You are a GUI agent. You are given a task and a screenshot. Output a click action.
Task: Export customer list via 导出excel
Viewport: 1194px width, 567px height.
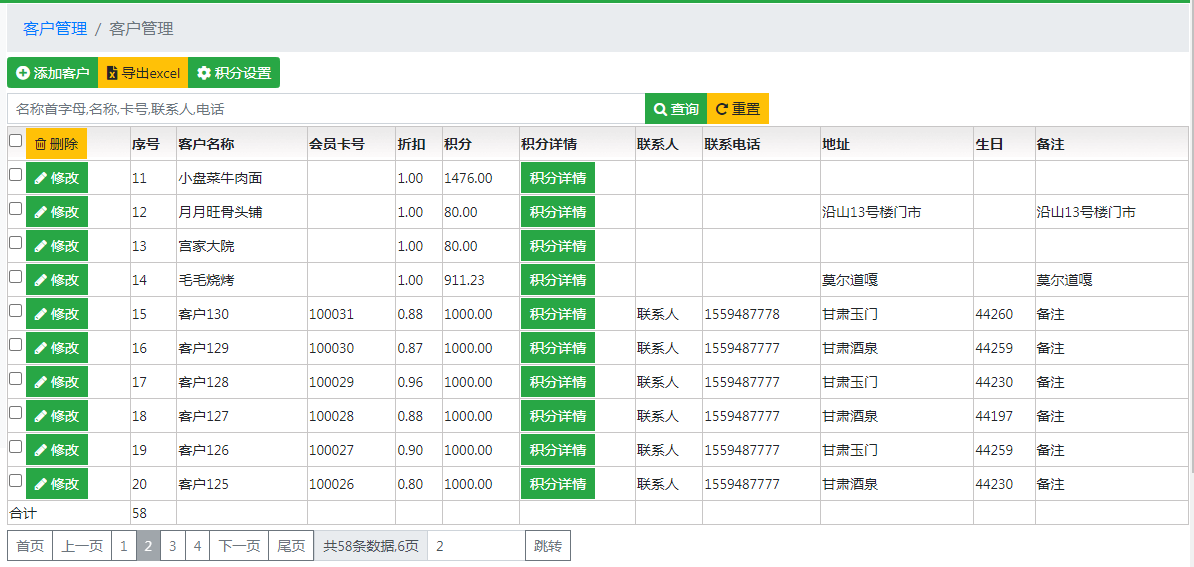143,73
